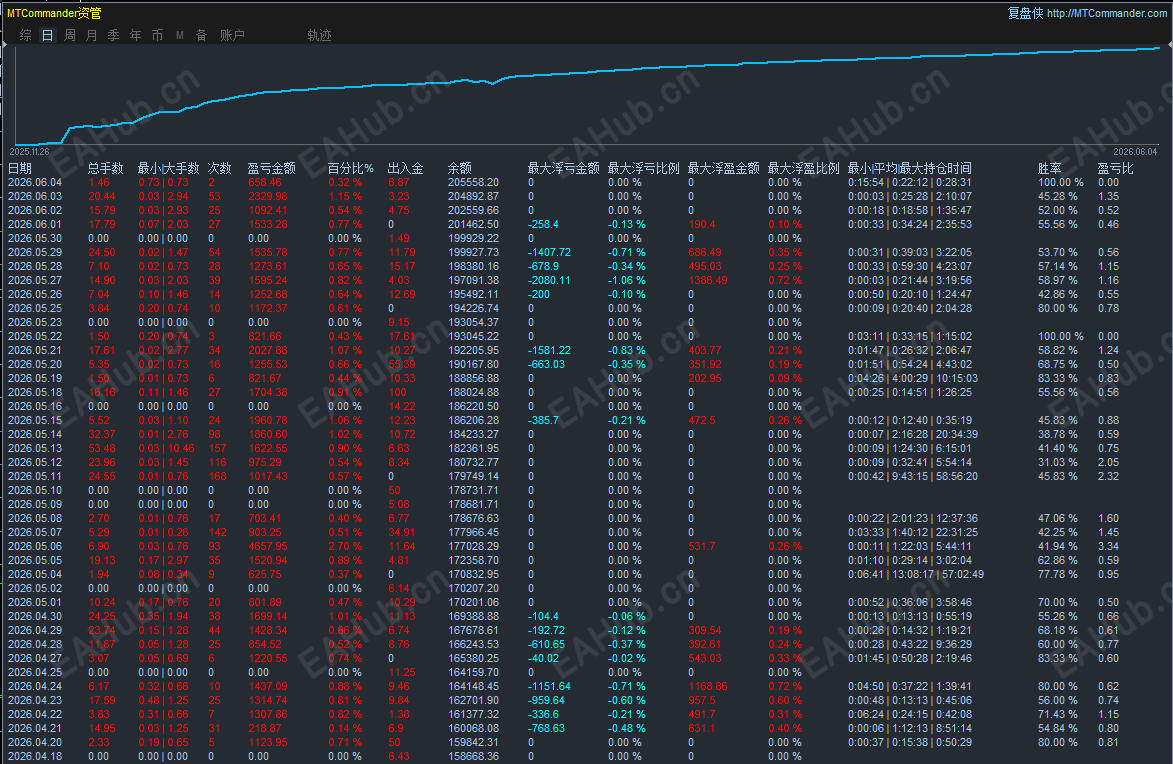Click the 胜率 win rate header

(x=1050, y=168)
